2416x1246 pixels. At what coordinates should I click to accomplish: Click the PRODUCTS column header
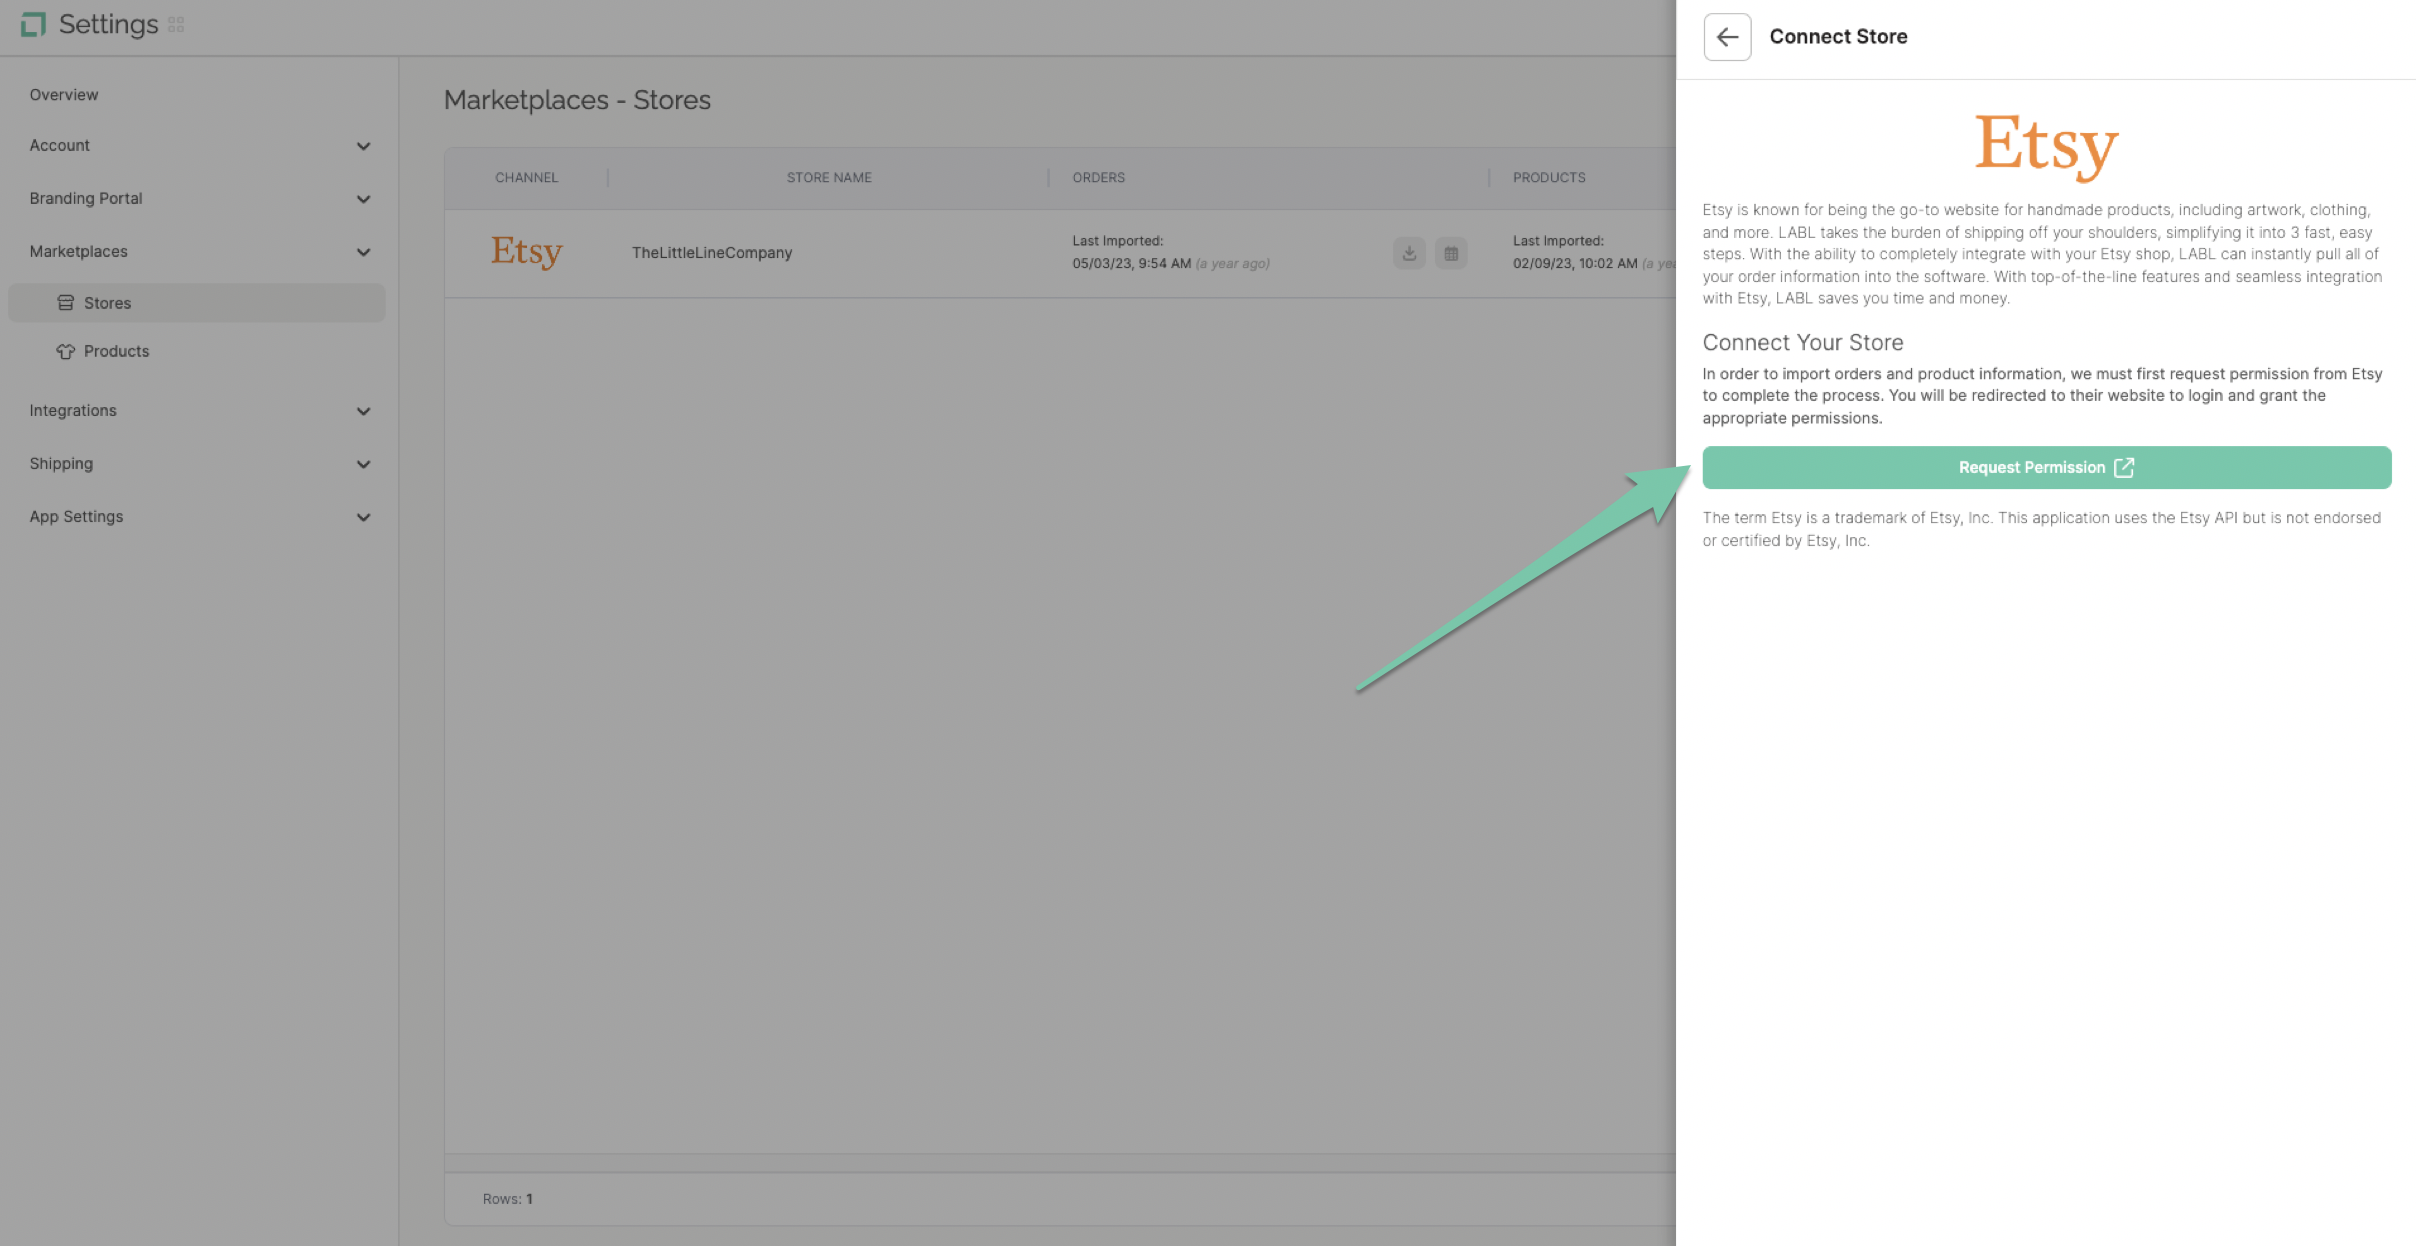click(x=1549, y=178)
